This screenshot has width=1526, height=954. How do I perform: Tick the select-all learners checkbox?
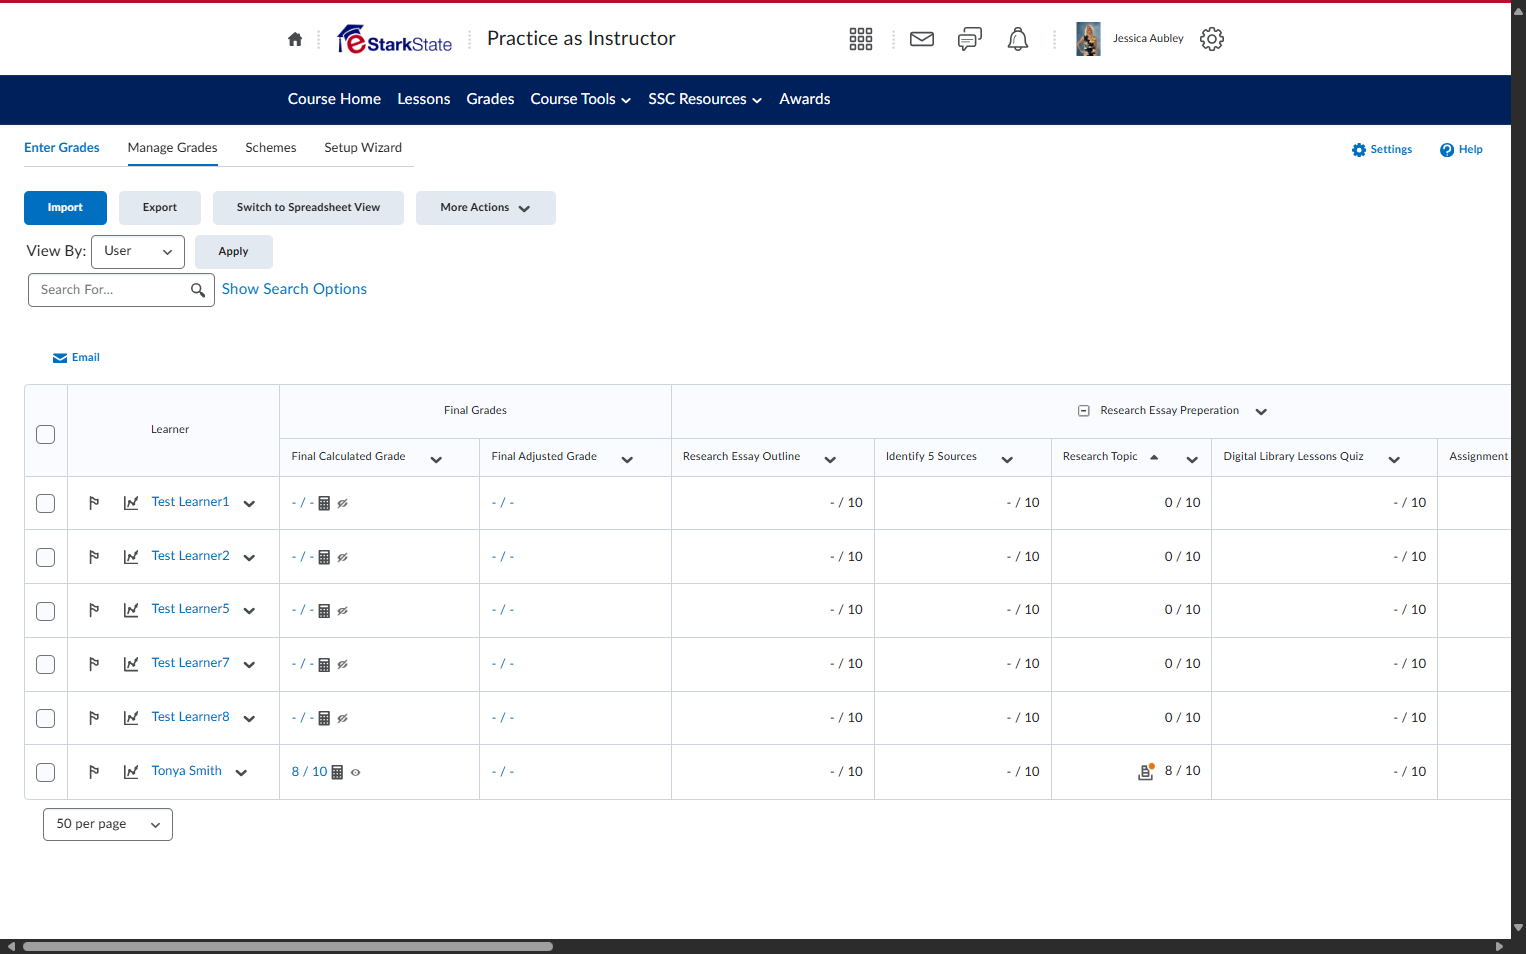point(45,434)
